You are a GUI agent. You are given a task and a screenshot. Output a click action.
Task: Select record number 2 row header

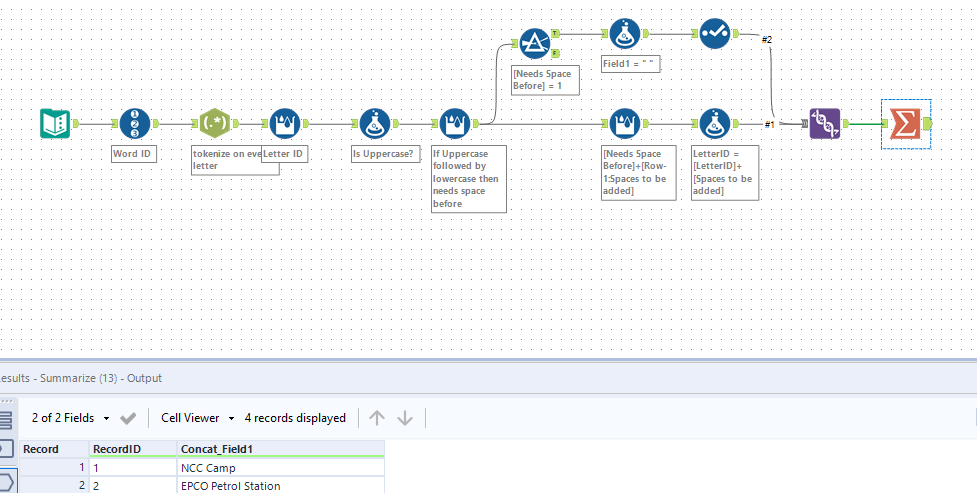(54, 486)
